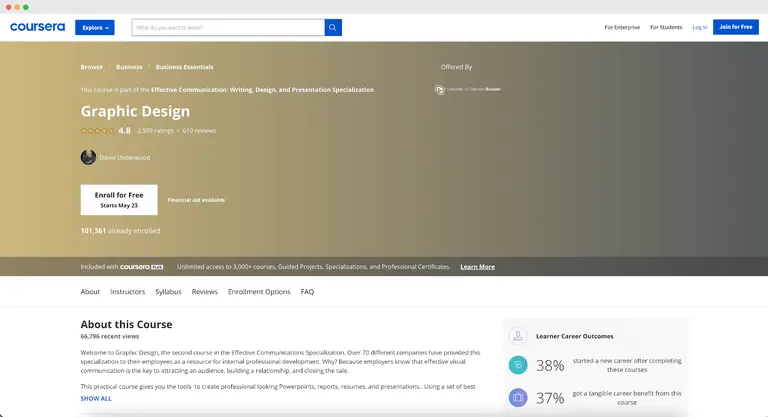Select the About tab
This screenshot has height=417, width=768.
(90, 292)
